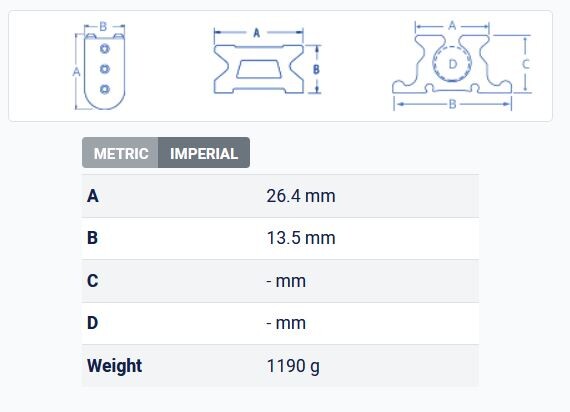This screenshot has width=570, height=412.
Task: Select the C dimension row label
Action: click(x=93, y=281)
